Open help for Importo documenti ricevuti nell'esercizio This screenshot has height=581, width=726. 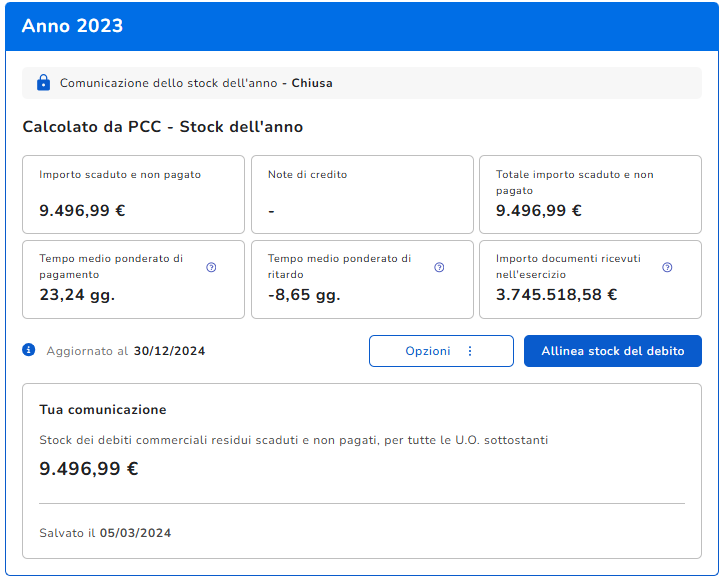point(667,267)
